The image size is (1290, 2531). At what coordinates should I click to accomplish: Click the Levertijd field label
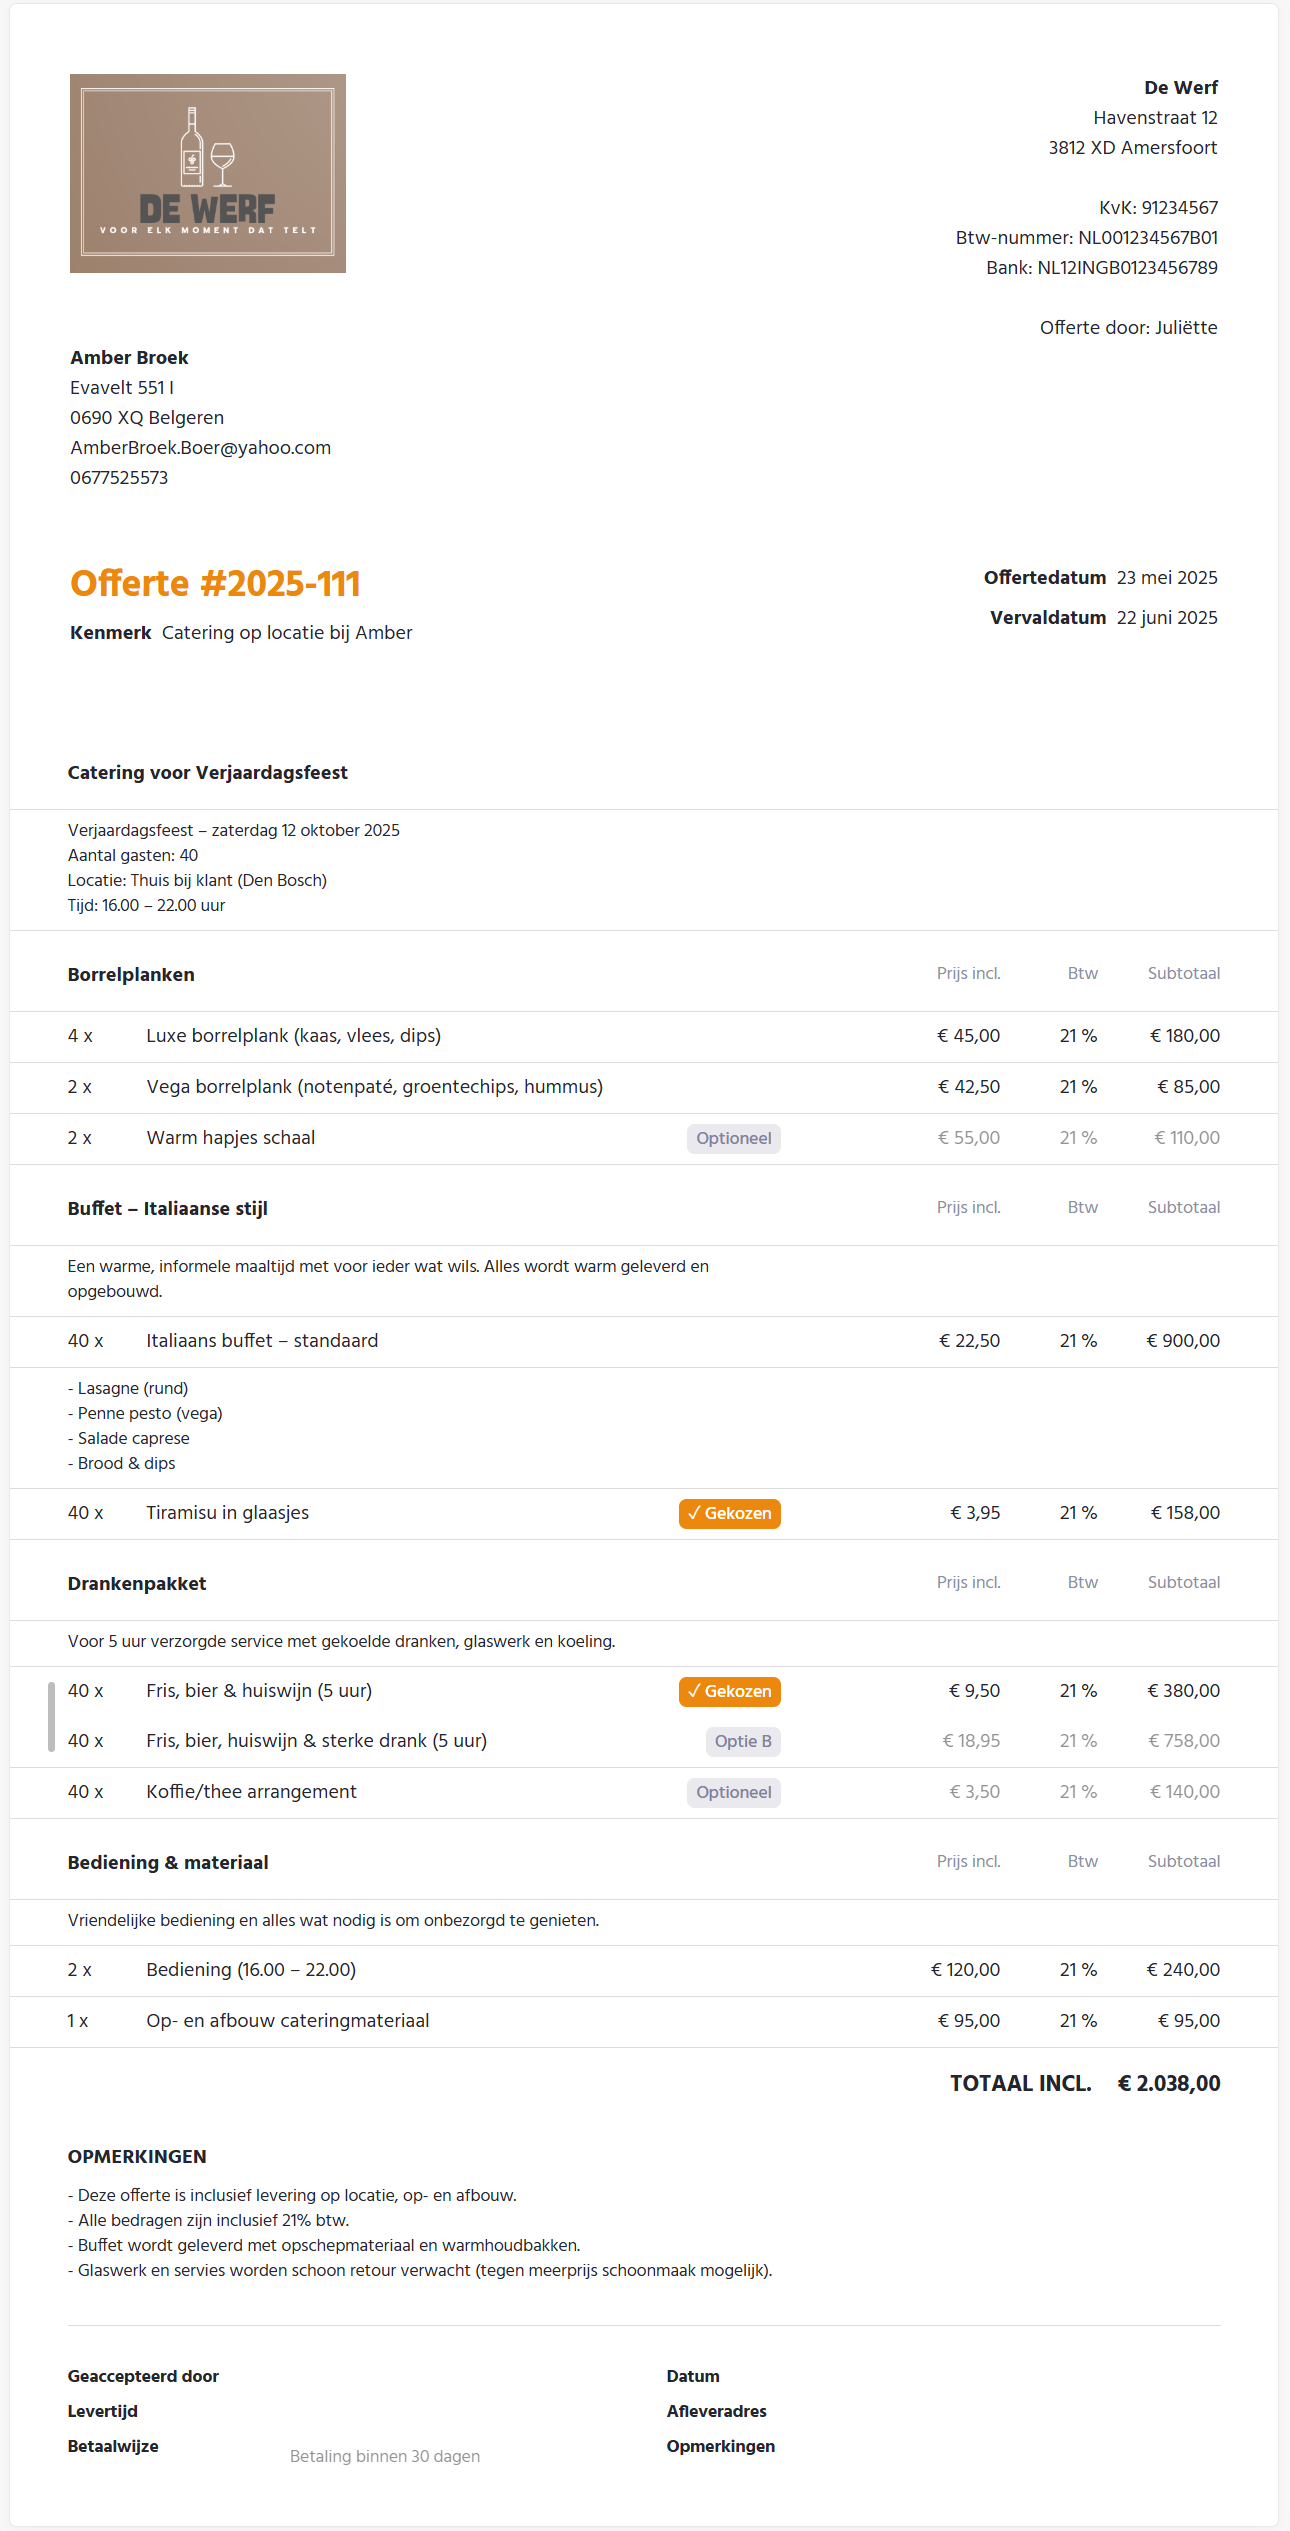coord(103,2411)
